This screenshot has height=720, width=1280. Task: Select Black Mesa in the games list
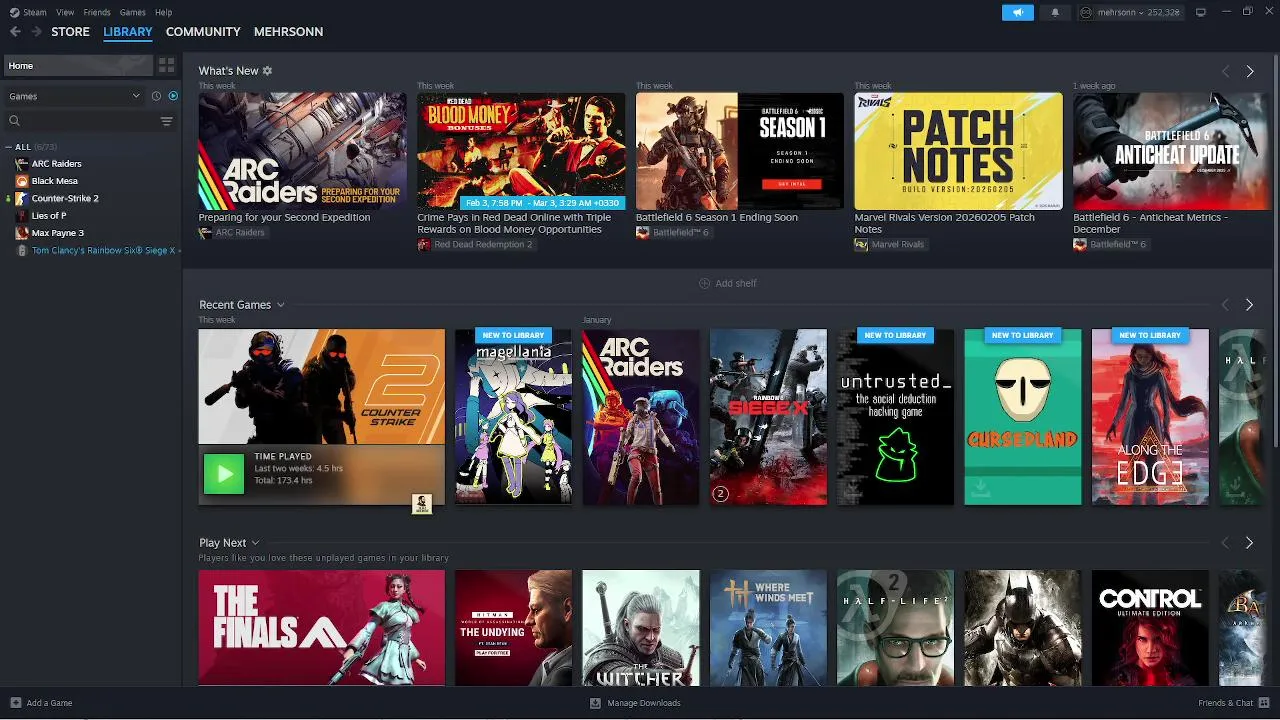point(54,181)
